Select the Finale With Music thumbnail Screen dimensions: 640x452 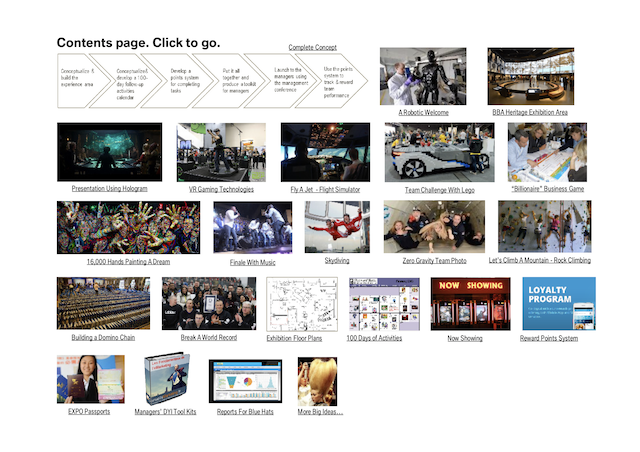point(252,226)
